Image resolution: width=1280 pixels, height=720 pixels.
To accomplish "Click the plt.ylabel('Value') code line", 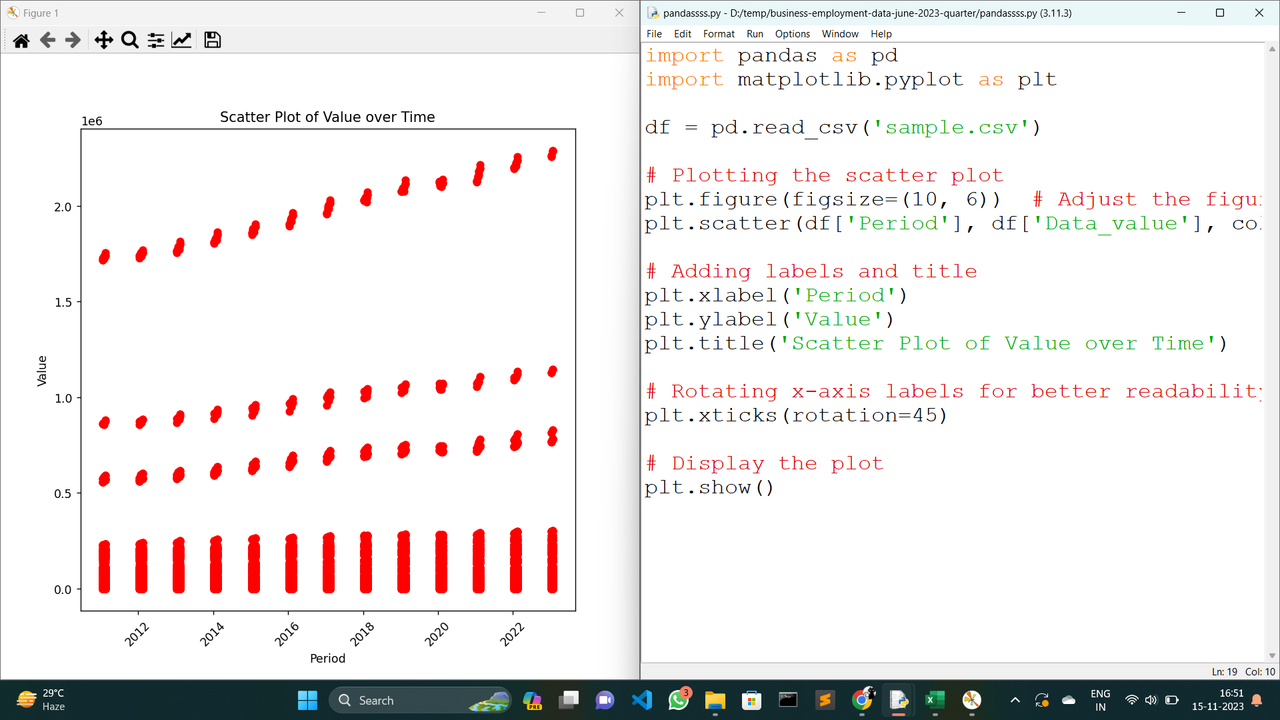I will [770, 319].
